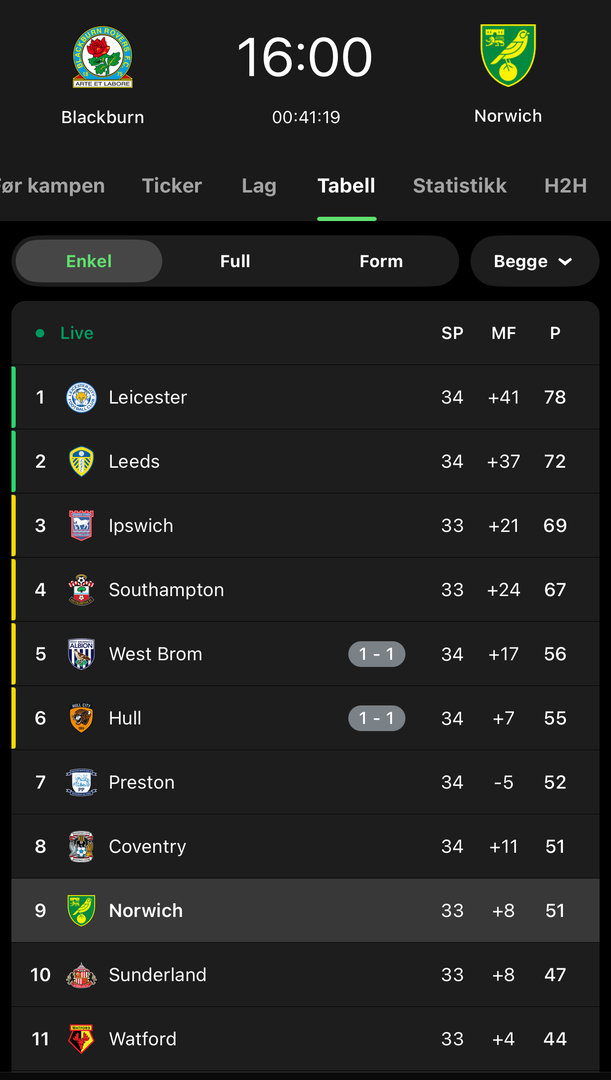Switch to Full table view
Viewport: 611px width, 1080px height.
point(235,261)
